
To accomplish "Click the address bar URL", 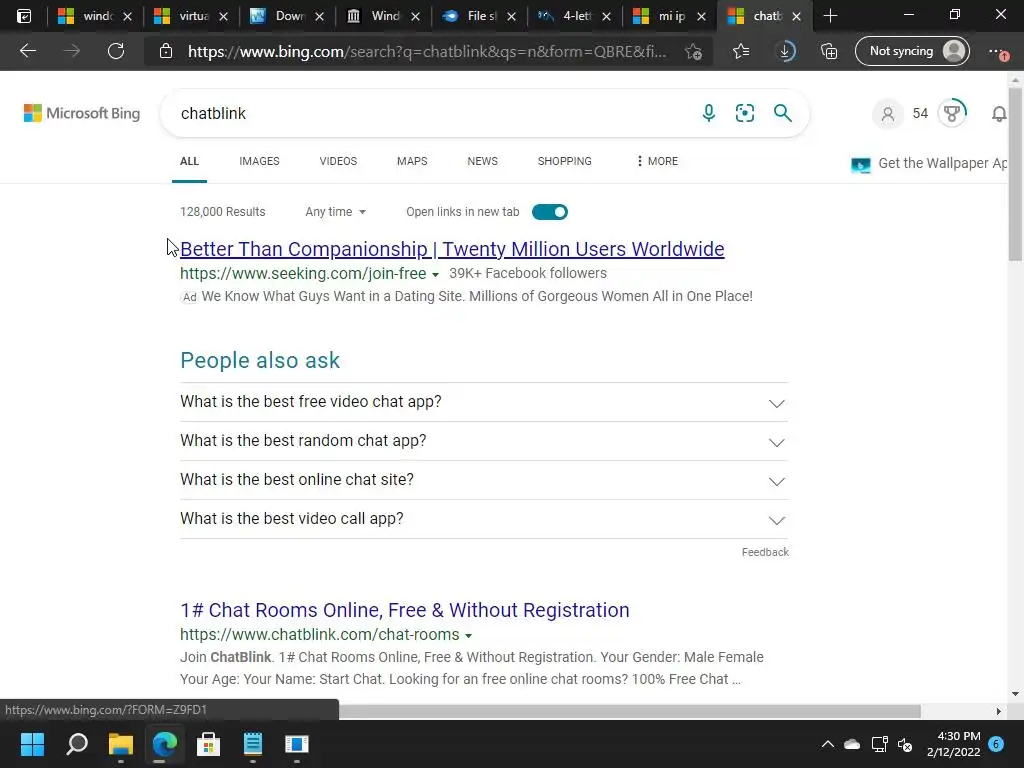I will (x=426, y=52).
